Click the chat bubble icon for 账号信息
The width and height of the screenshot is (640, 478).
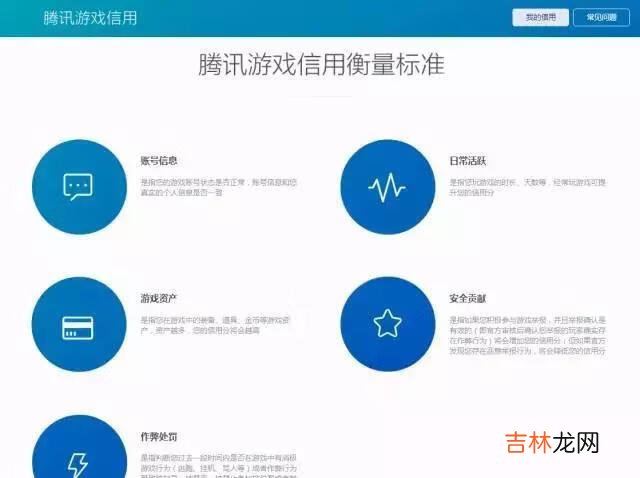click(78, 186)
